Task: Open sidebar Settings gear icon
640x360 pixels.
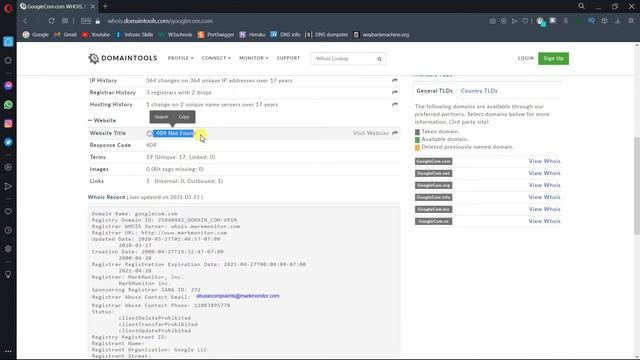Action: (x=8, y=249)
